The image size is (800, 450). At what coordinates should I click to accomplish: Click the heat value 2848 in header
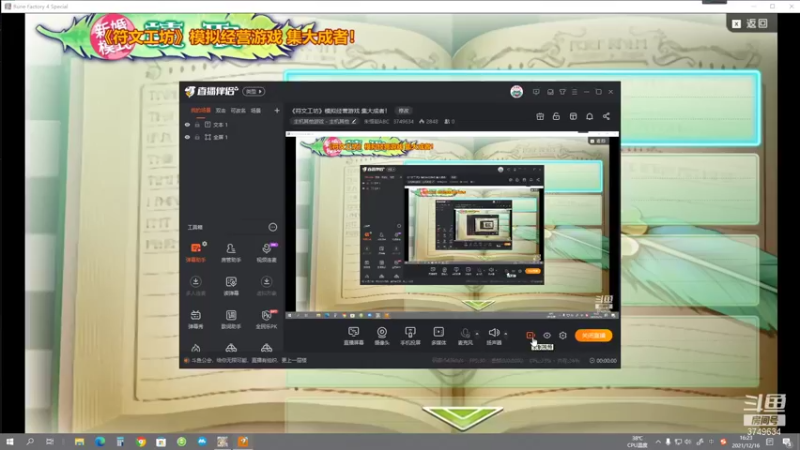point(429,121)
